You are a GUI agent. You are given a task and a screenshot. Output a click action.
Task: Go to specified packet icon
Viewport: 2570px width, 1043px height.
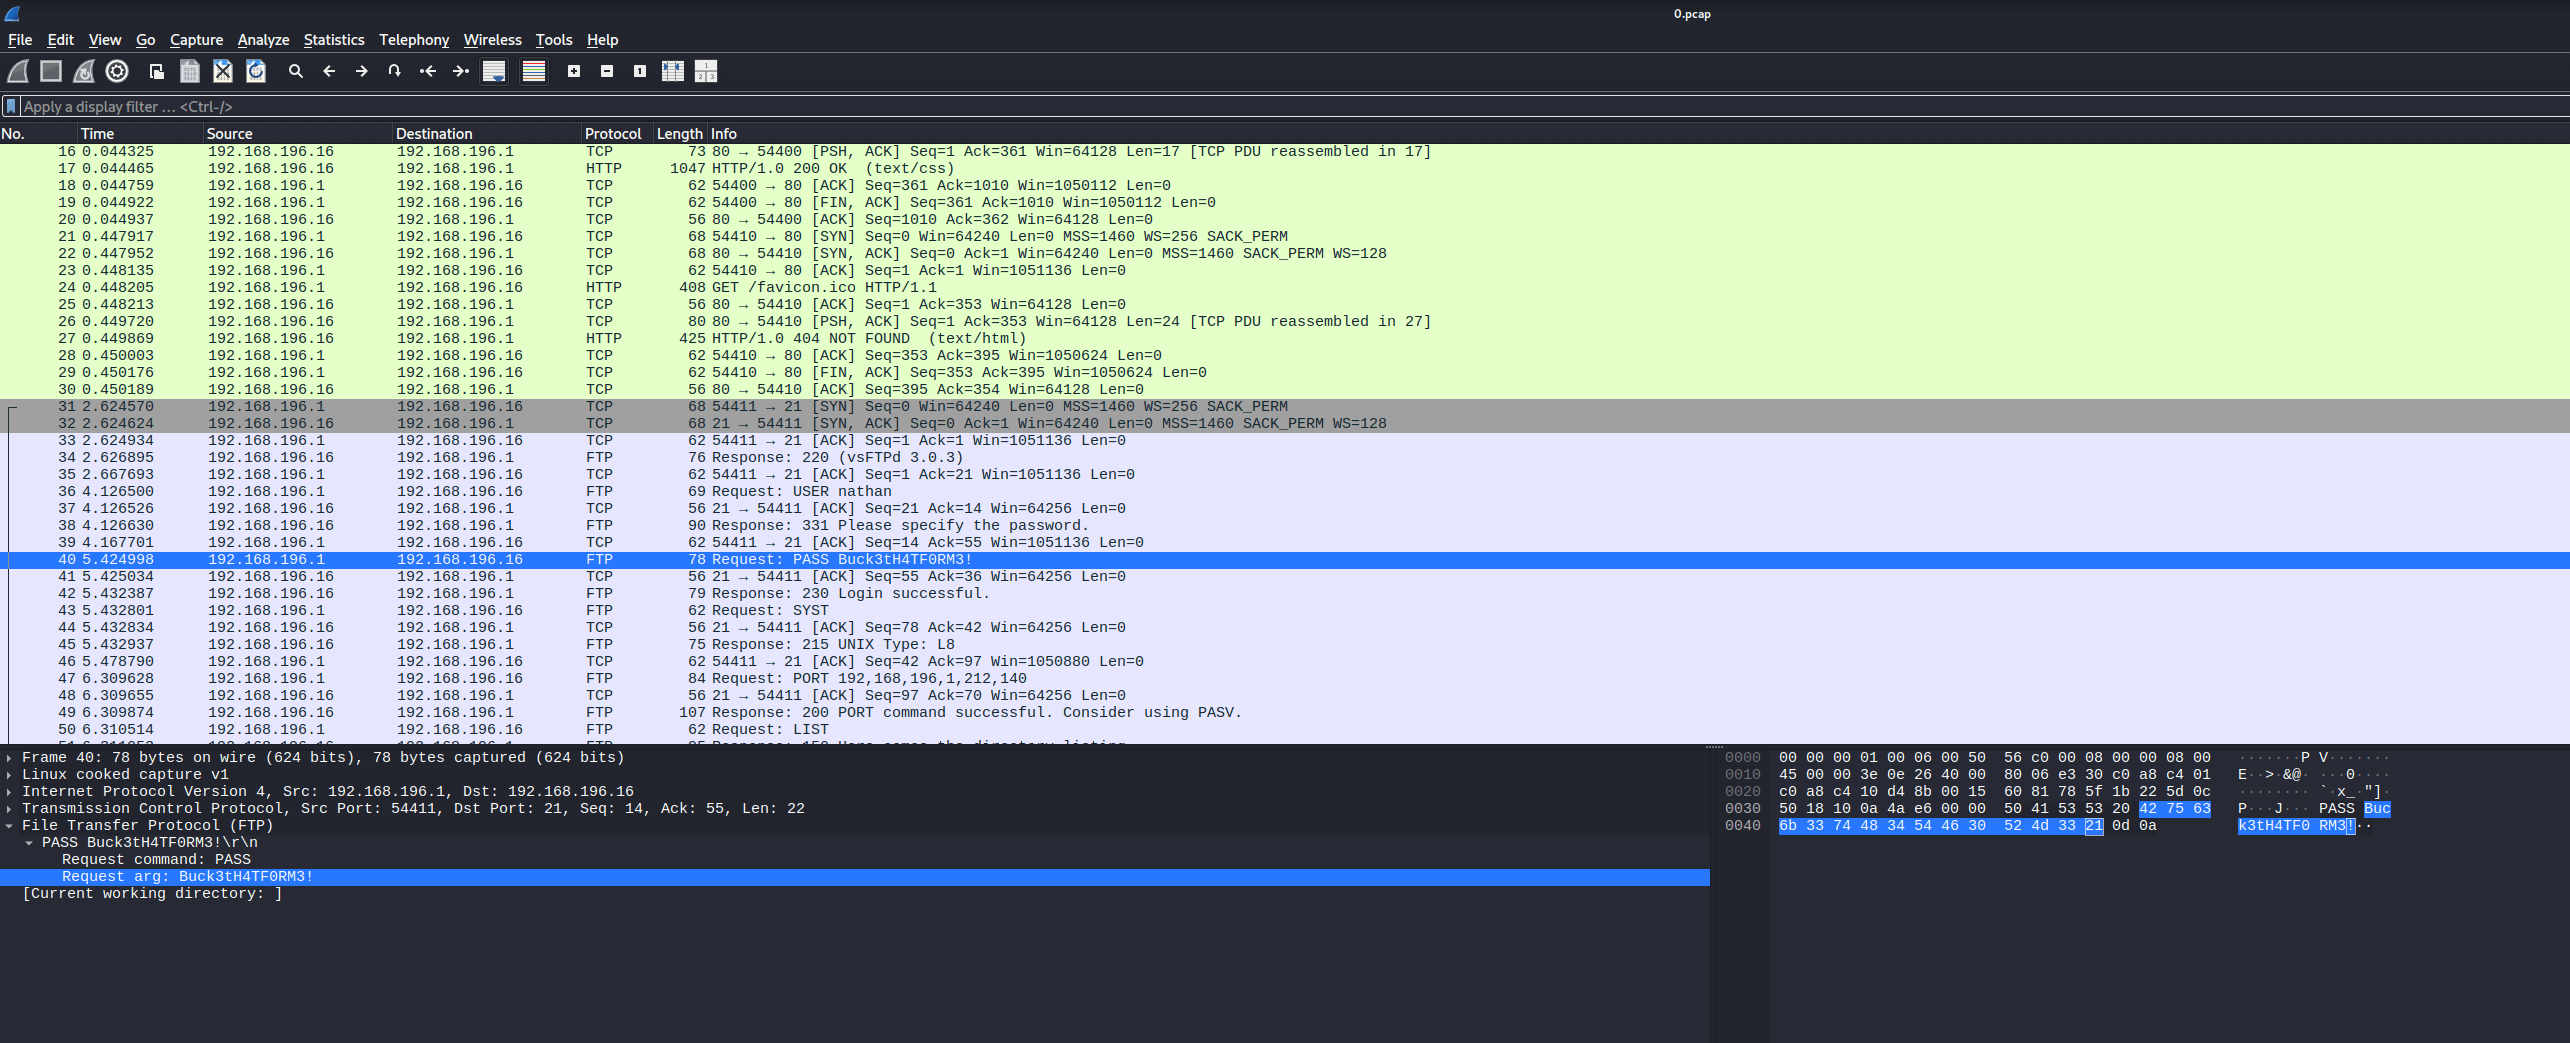[x=395, y=71]
